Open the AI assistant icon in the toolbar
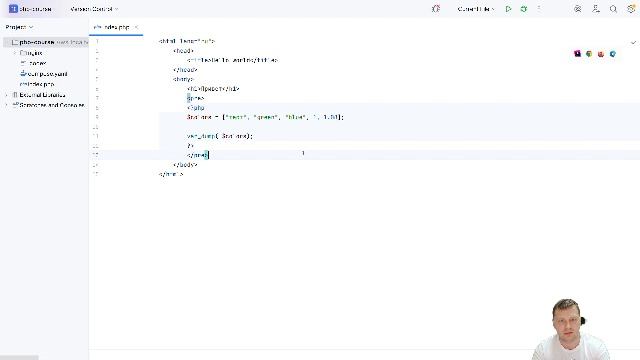 pos(578,9)
